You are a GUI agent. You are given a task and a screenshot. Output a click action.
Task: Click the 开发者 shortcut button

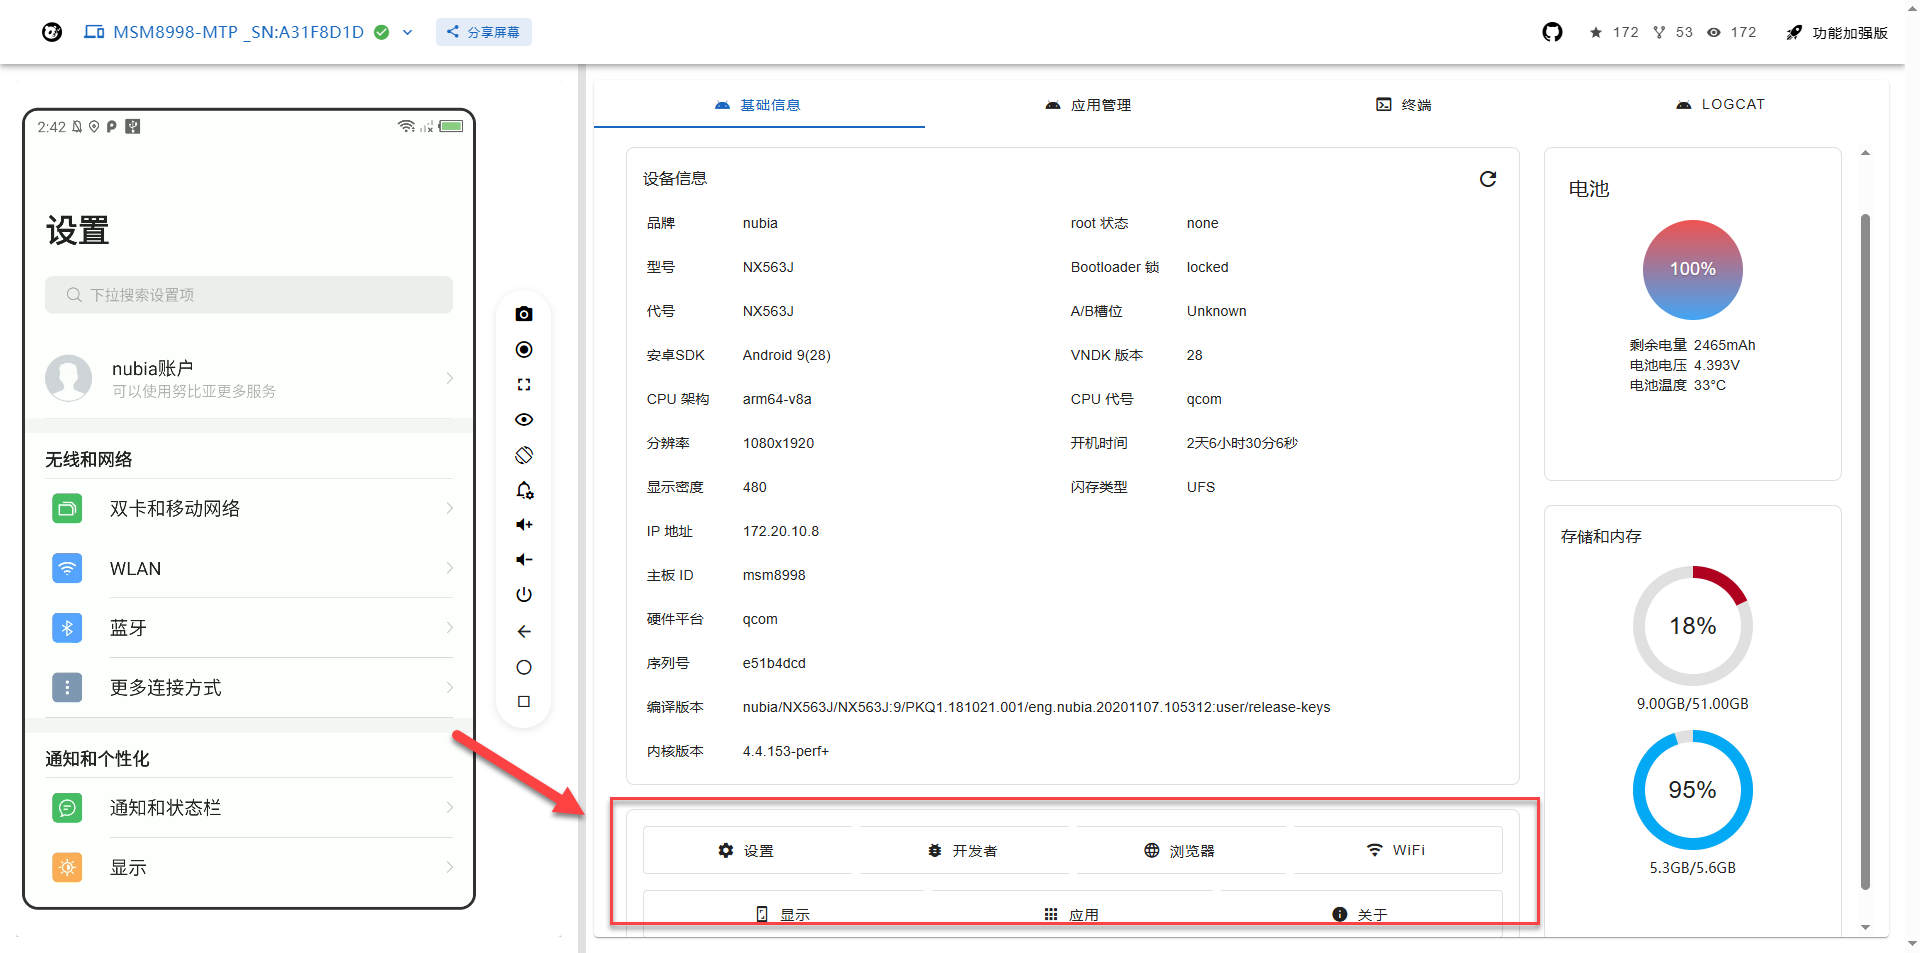963,851
